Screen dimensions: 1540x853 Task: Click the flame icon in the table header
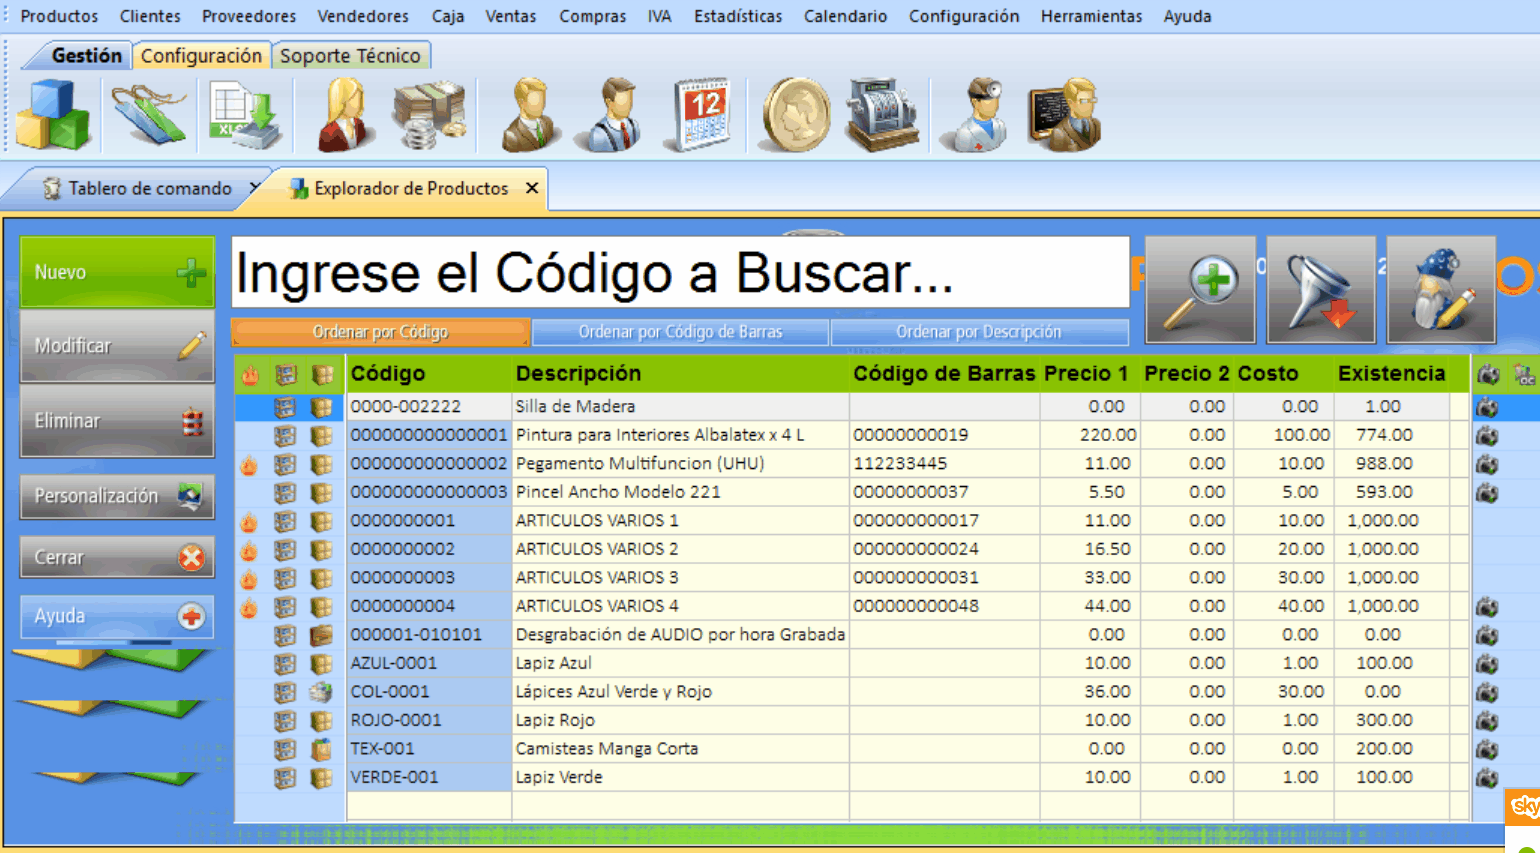tap(249, 375)
